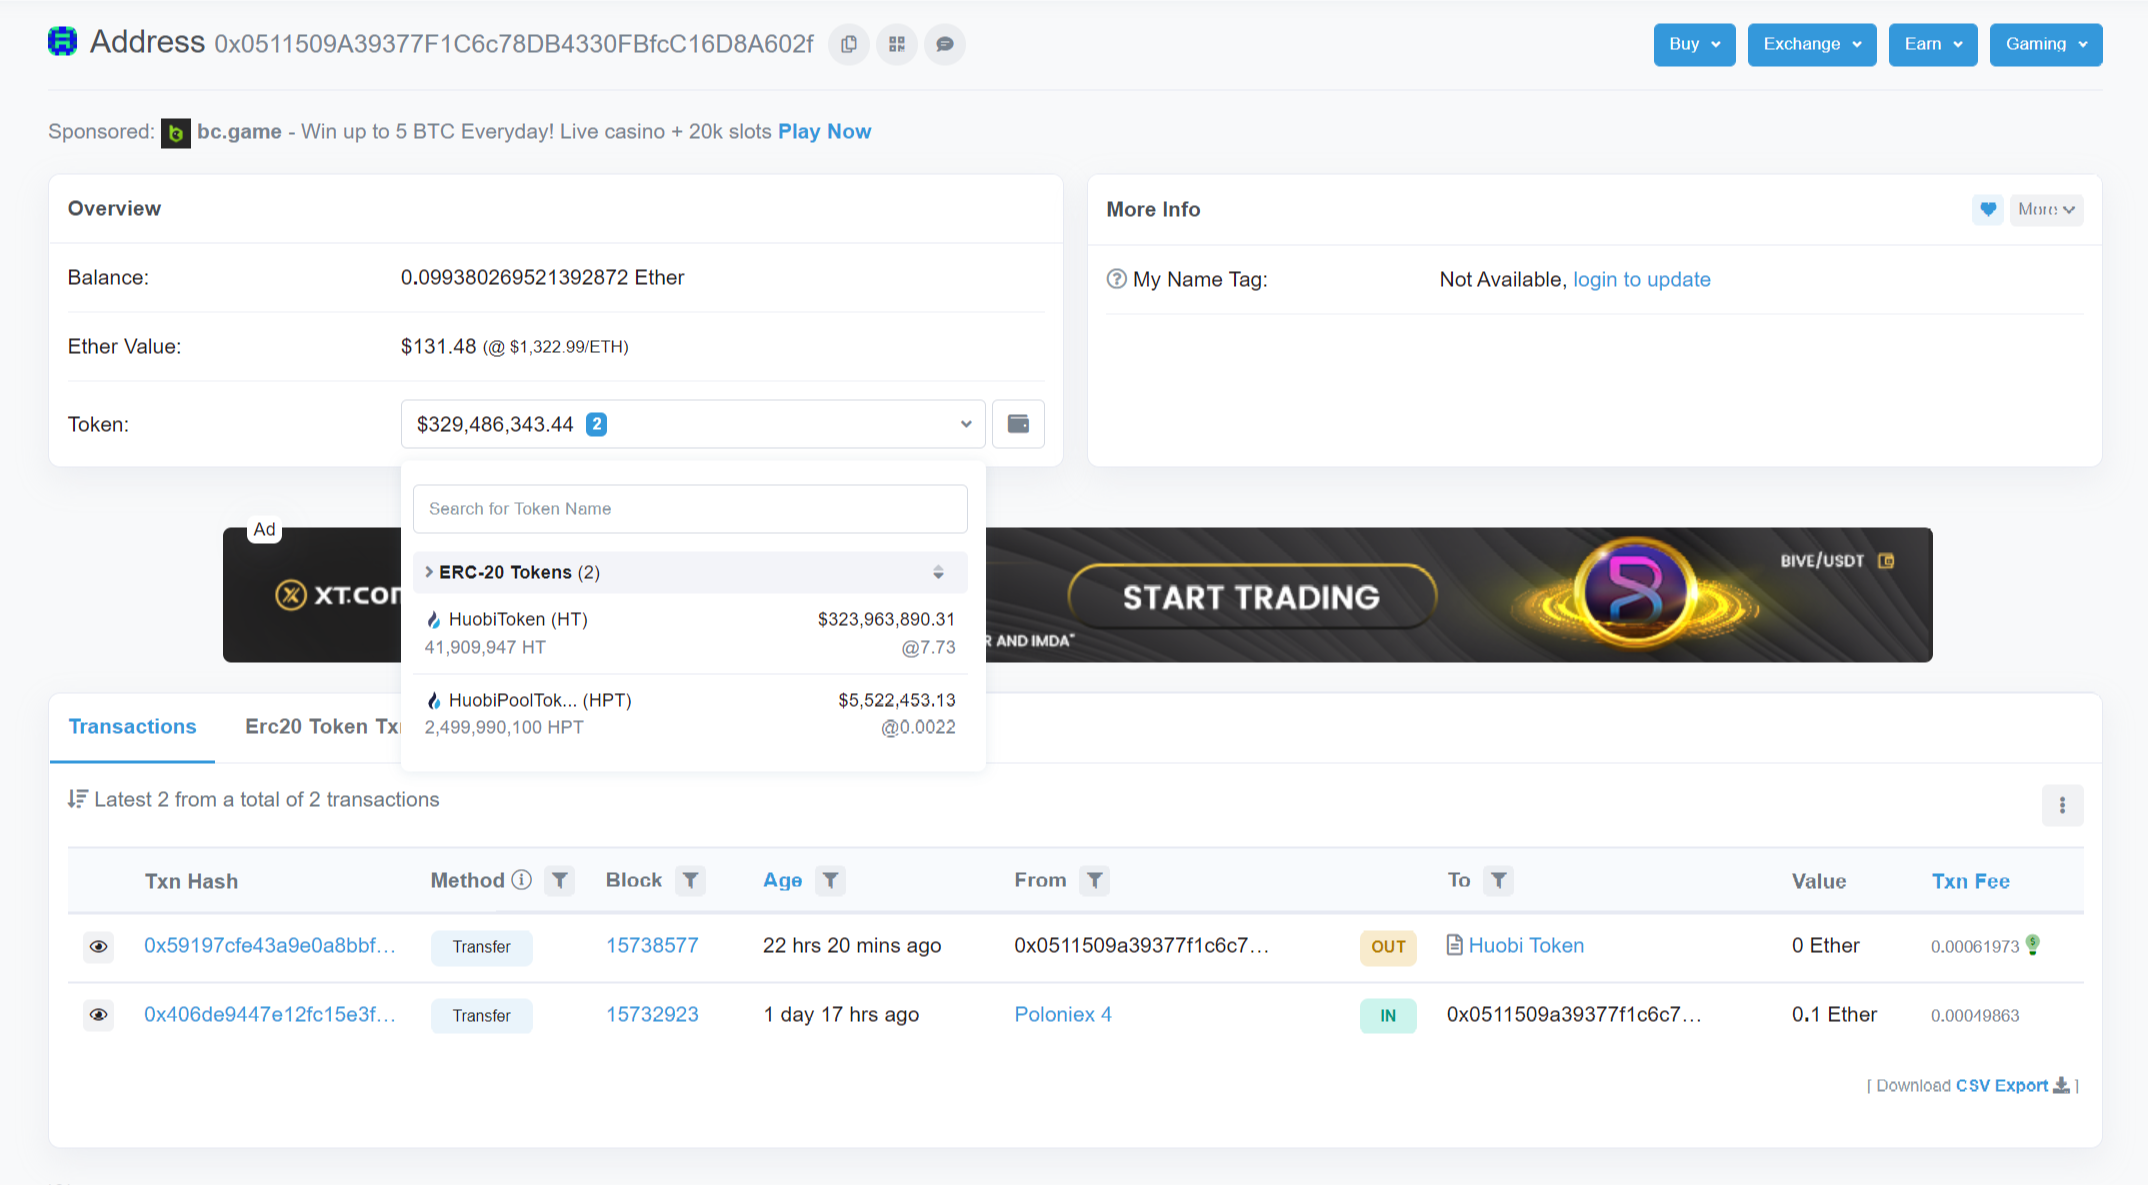This screenshot has height=1185, width=2148.
Task: Click login to update link
Action: (x=1642, y=280)
